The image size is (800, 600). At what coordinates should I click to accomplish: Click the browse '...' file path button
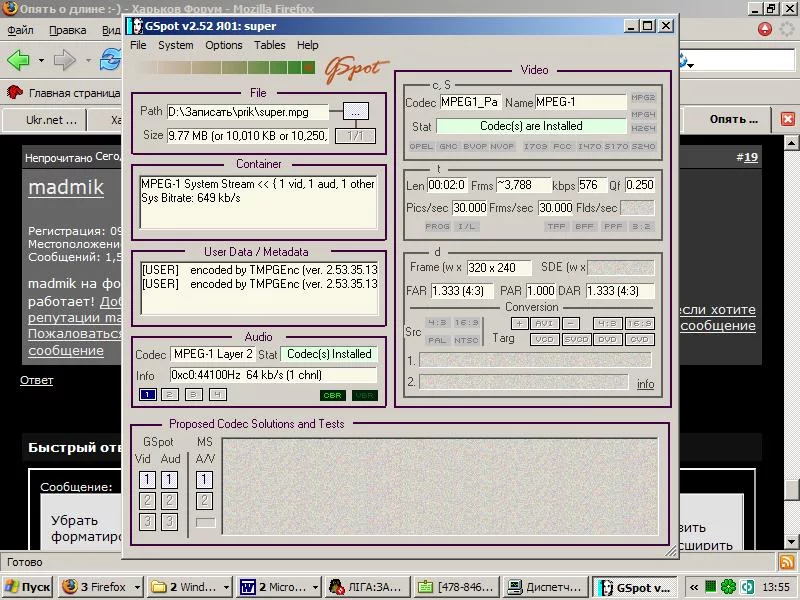[x=357, y=111]
